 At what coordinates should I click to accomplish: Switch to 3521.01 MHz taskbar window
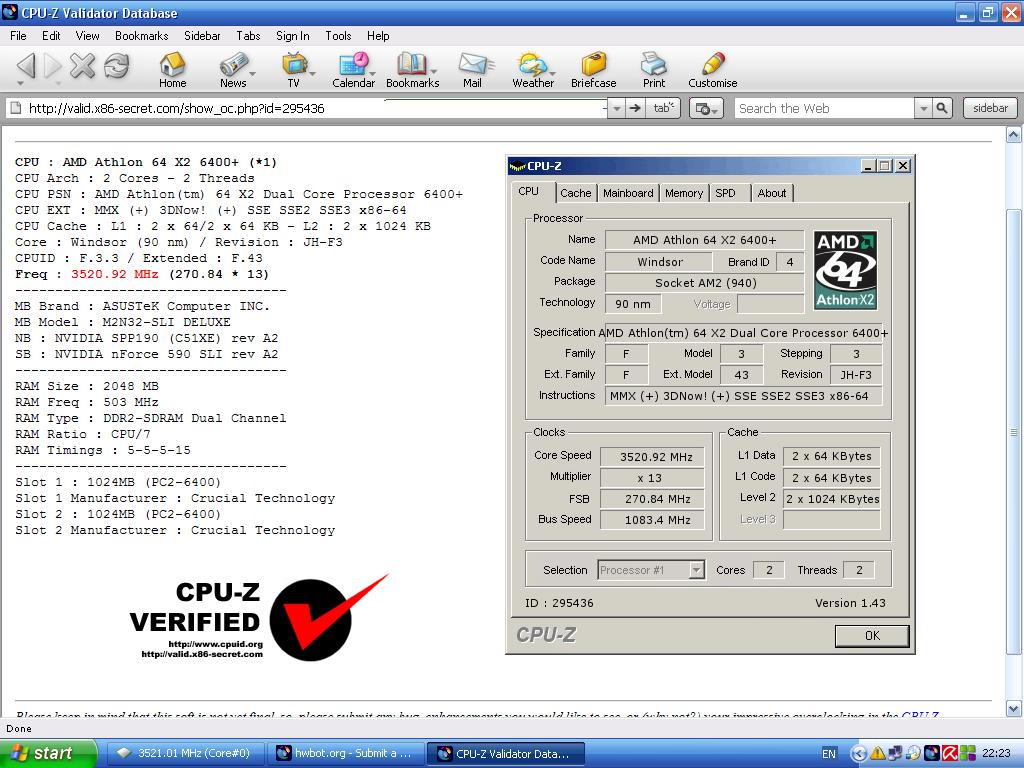point(185,753)
